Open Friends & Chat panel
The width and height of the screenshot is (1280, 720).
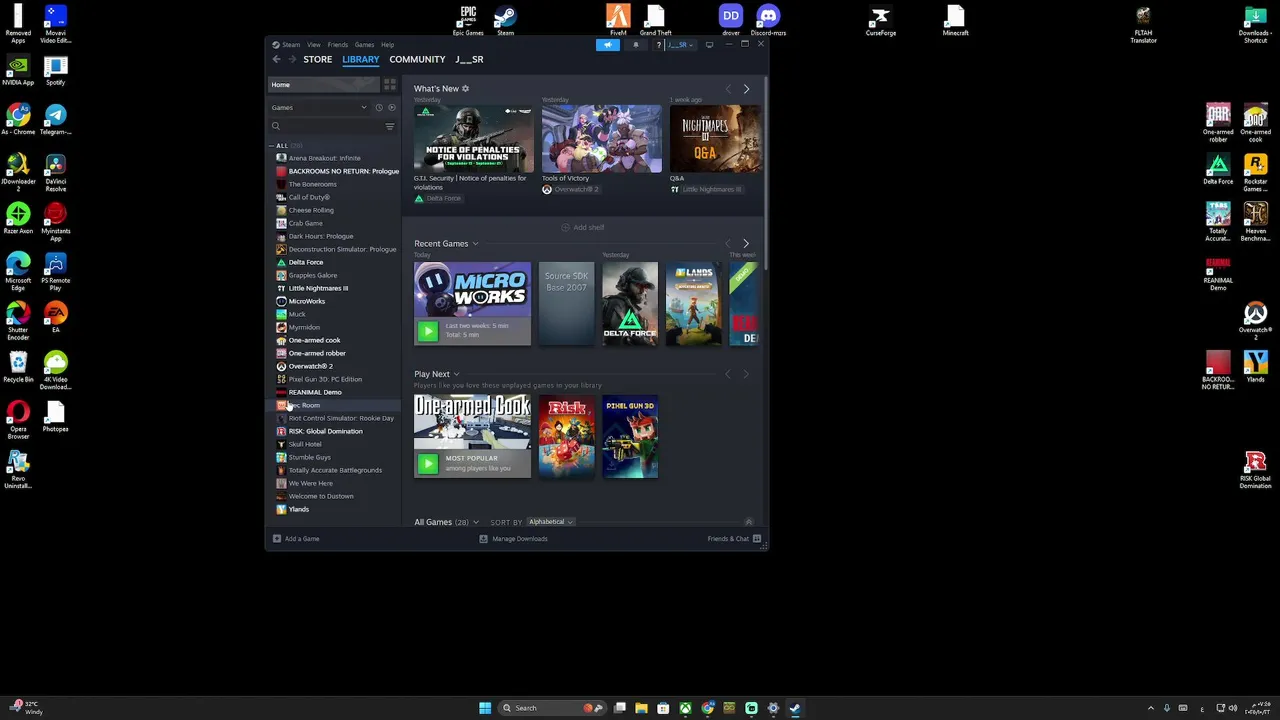coord(735,539)
